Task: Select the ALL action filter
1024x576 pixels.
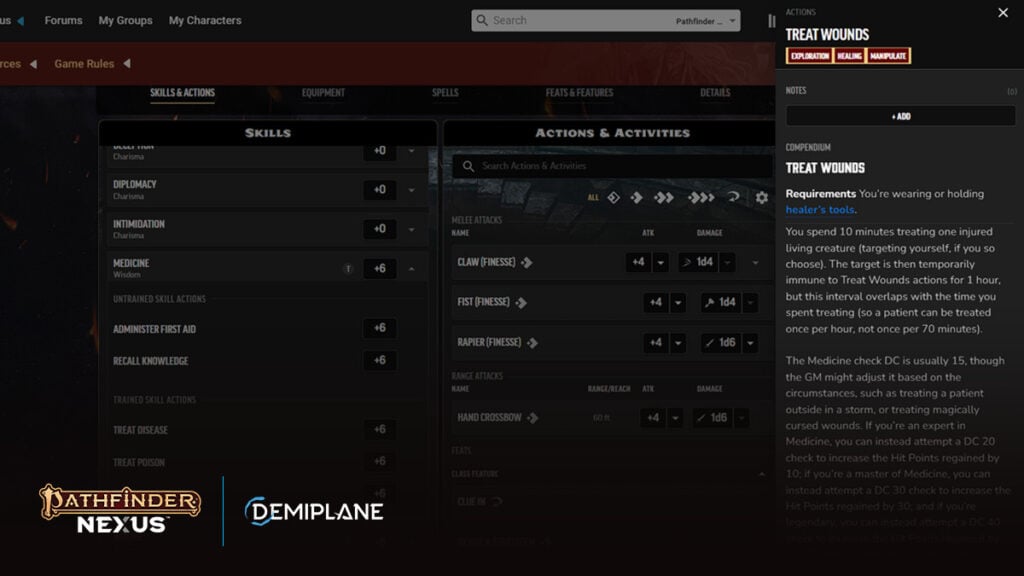Action: (x=593, y=197)
